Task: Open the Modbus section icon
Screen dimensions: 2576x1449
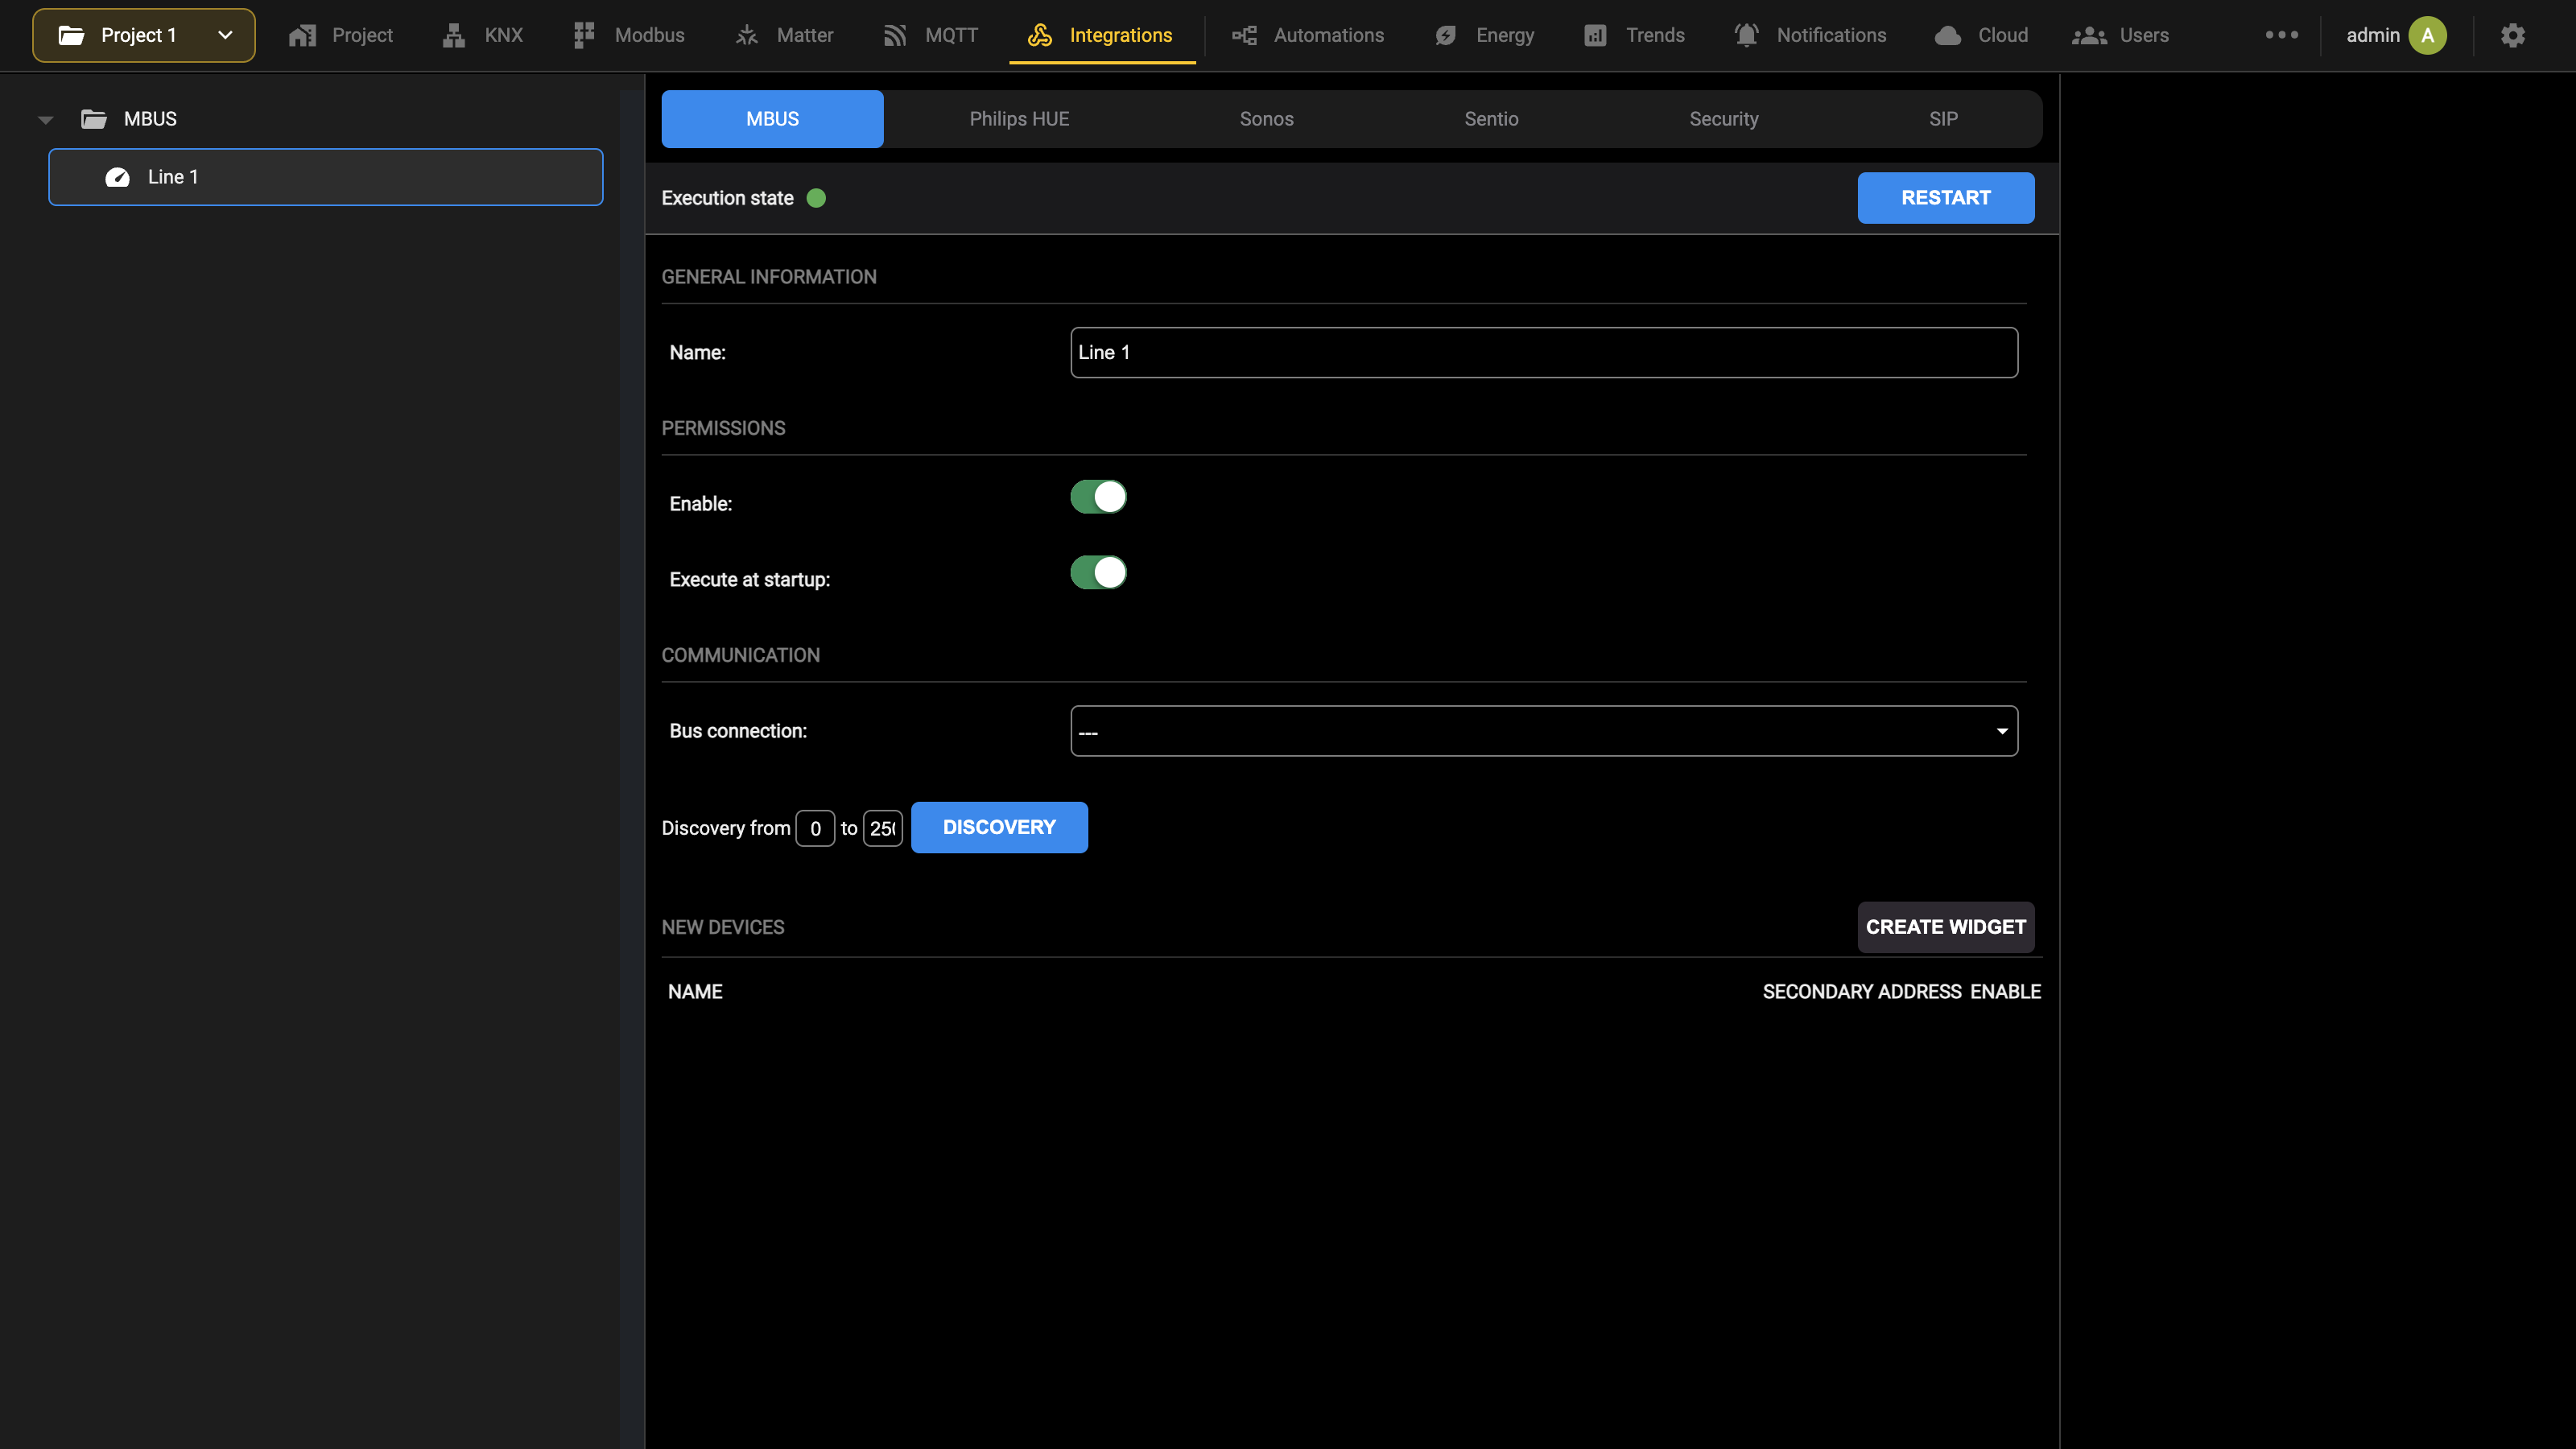Action: coord(584,36)
